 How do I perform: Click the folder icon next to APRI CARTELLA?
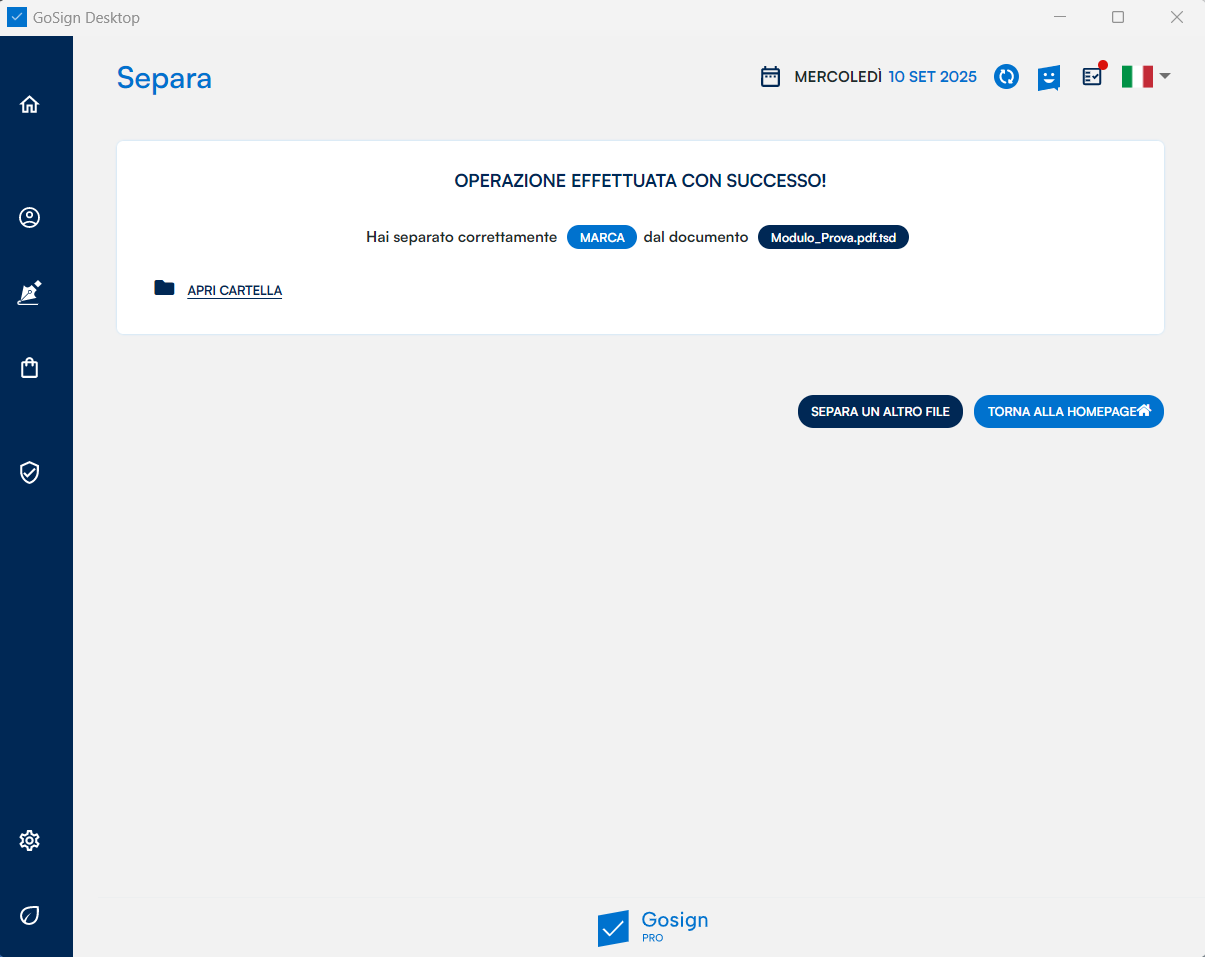(x=164, y=288)
